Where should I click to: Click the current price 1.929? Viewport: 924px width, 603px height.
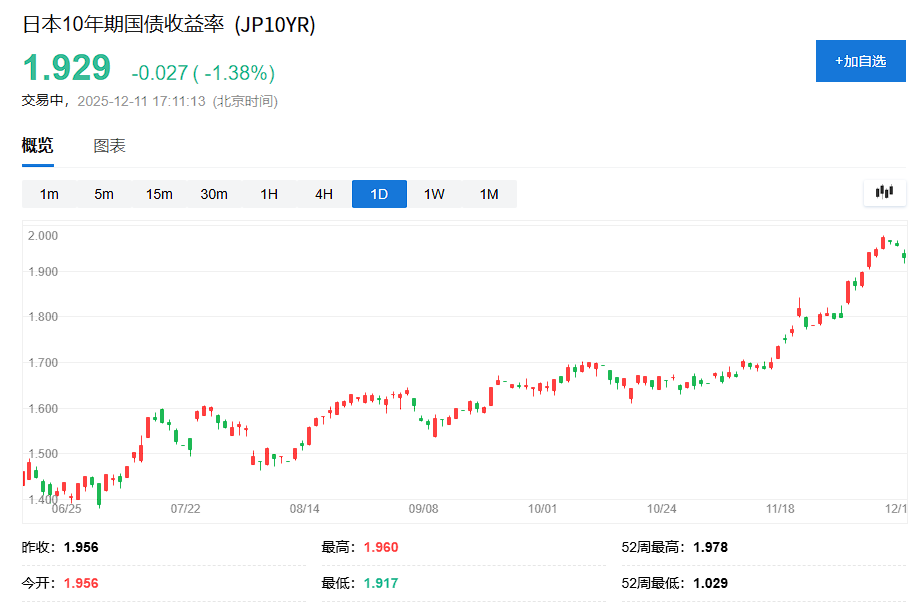[x=66, y=68]
